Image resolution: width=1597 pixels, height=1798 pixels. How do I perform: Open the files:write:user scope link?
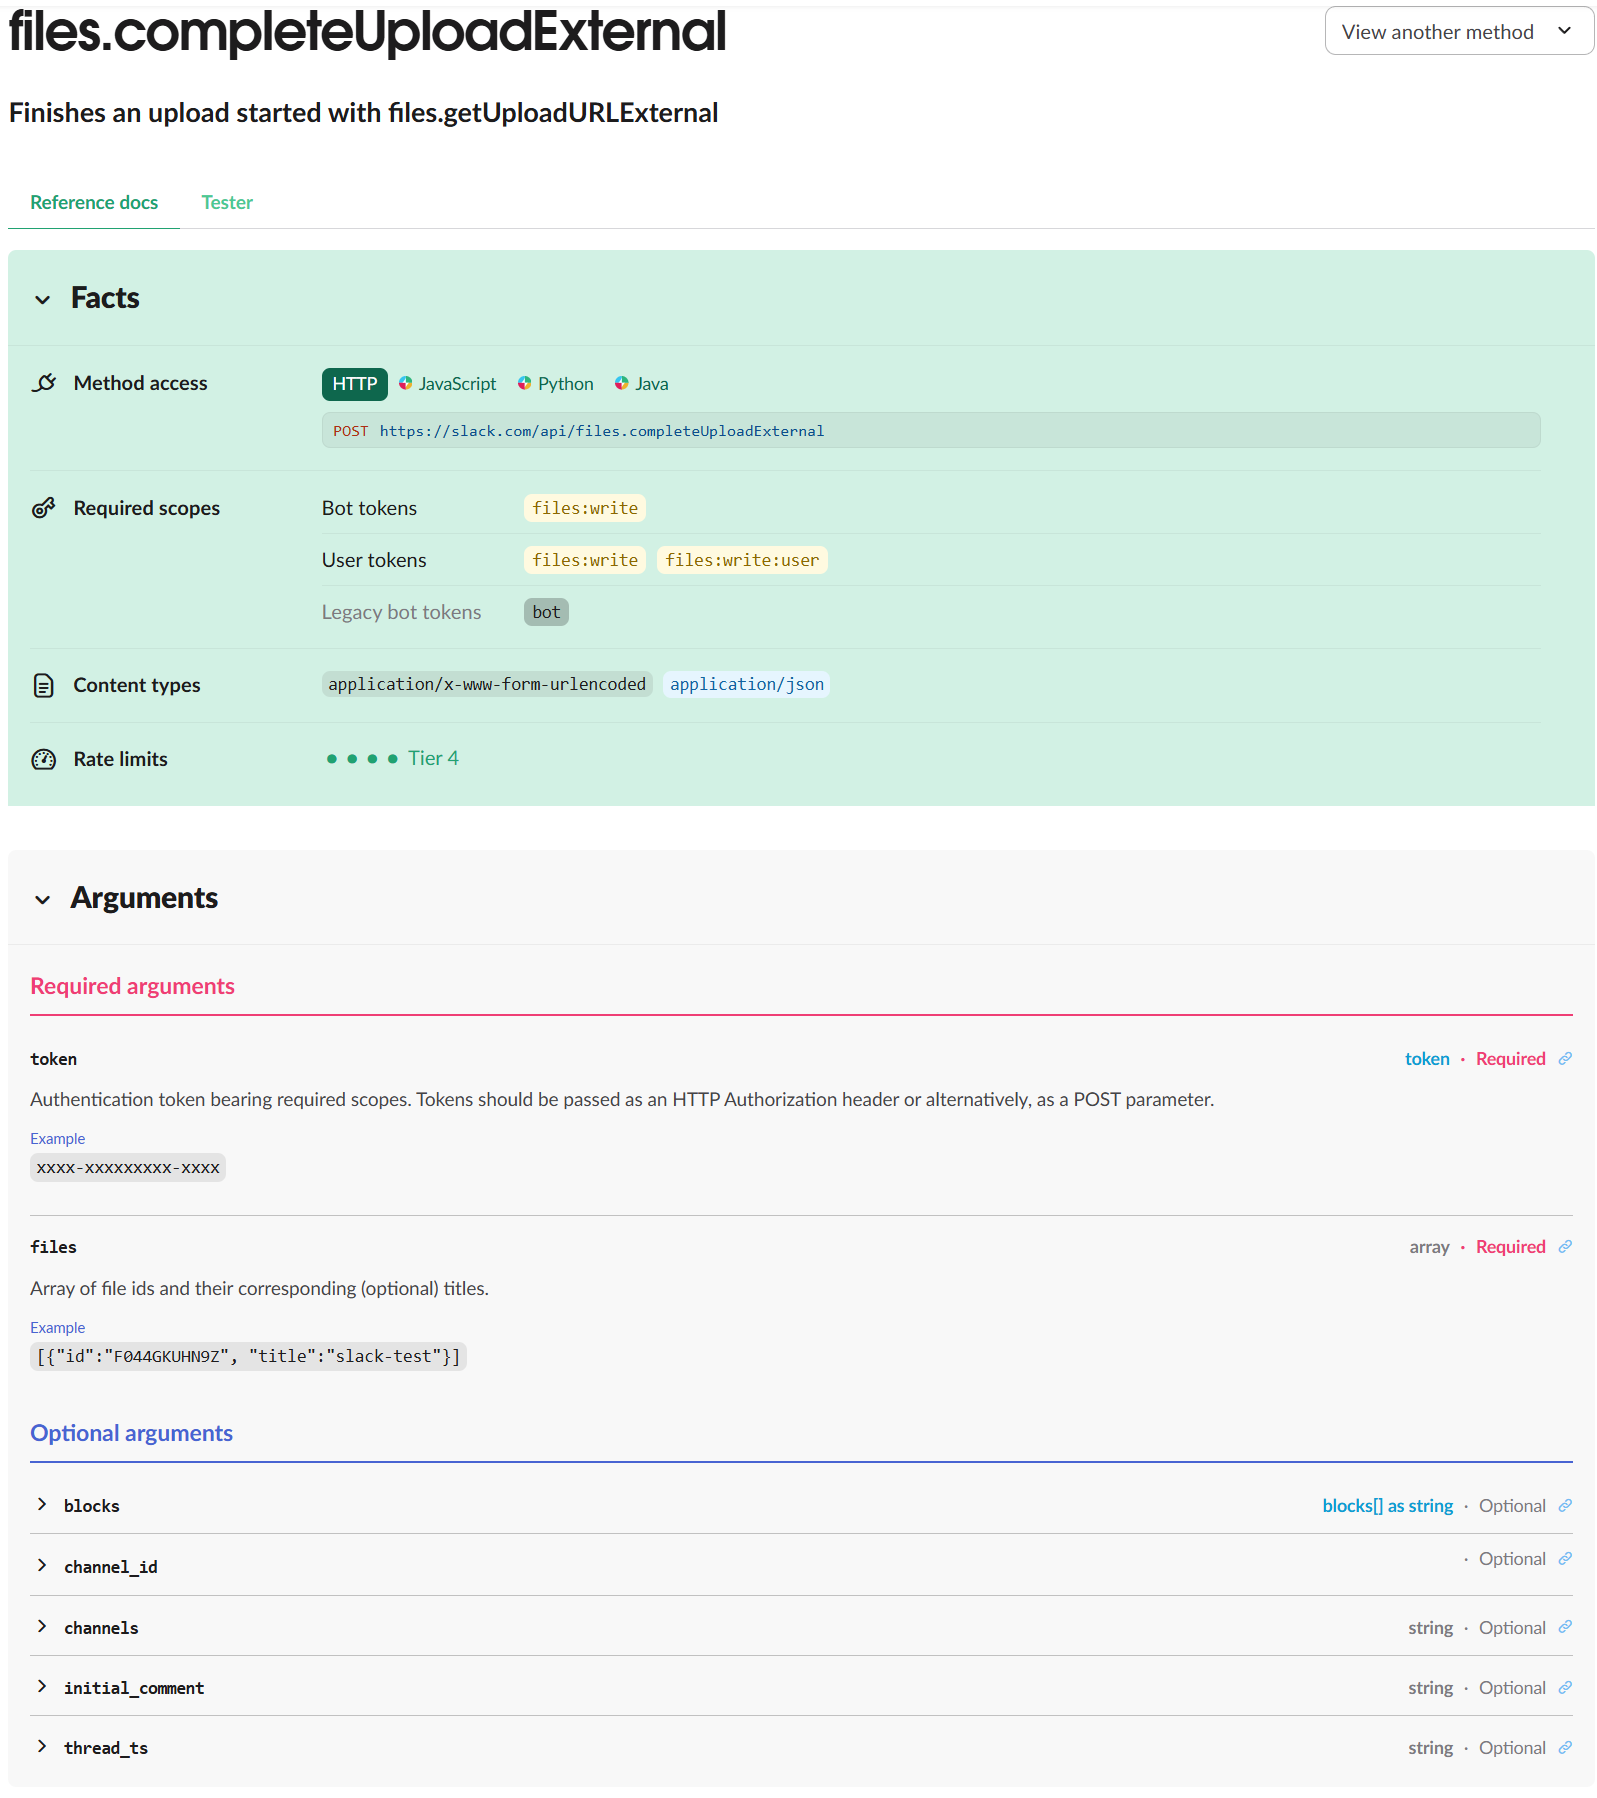(742, 560)
